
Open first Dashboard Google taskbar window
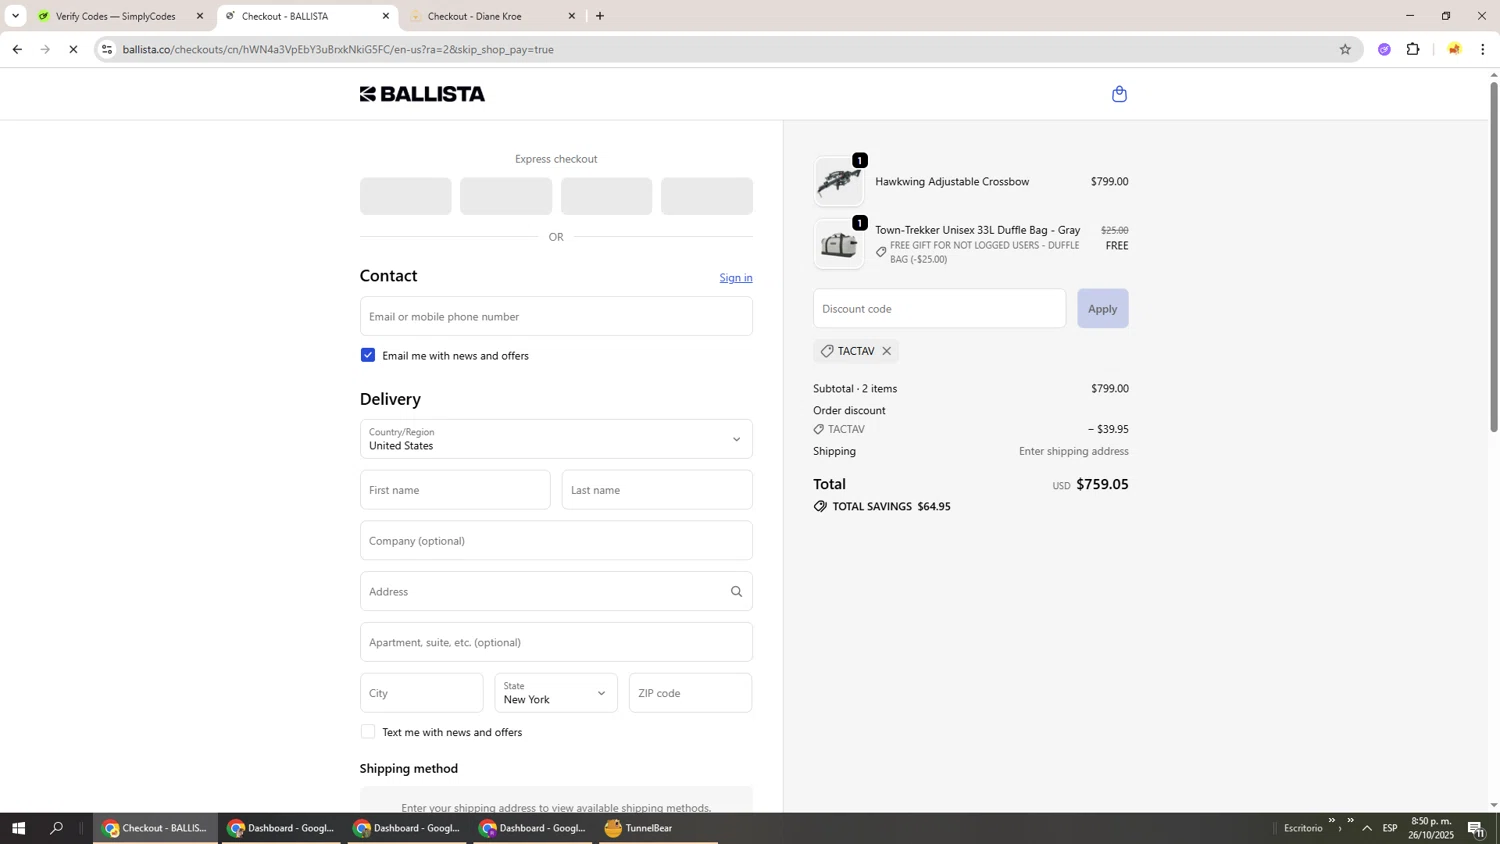(281, 828)
